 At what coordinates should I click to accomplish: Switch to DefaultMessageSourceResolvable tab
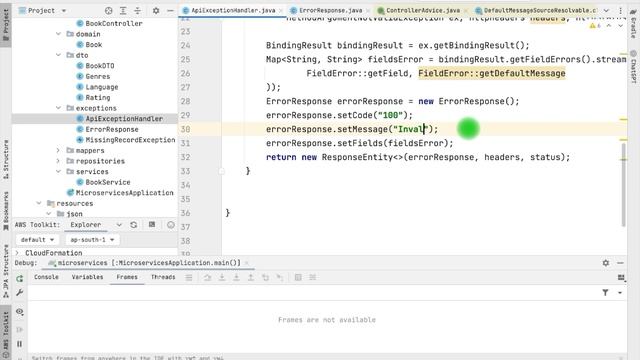click(x=536, y=11)
